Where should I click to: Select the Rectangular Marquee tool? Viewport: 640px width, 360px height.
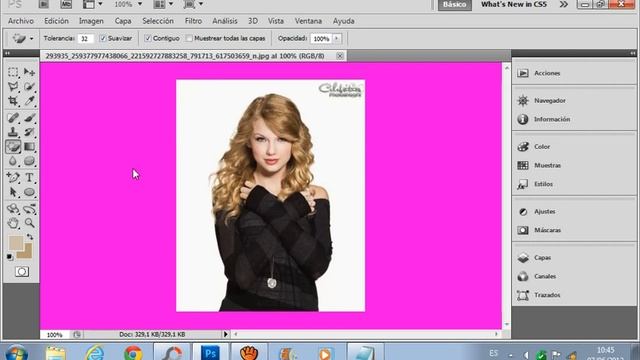[13, 72]
